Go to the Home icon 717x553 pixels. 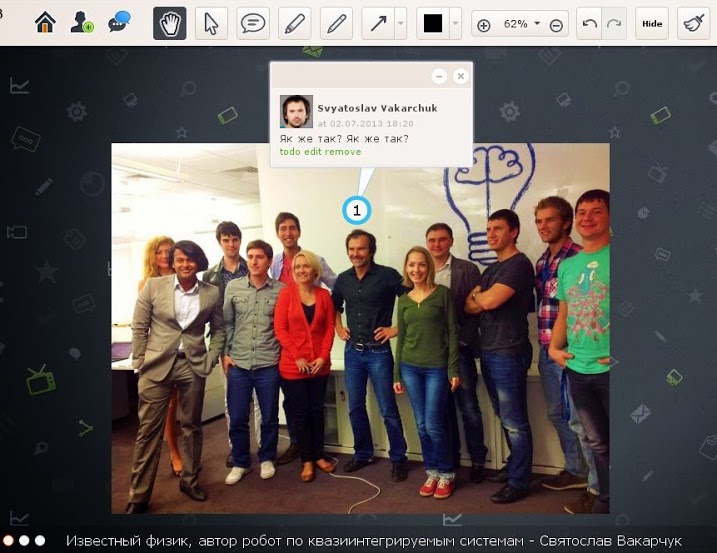[x=45, y=23]
